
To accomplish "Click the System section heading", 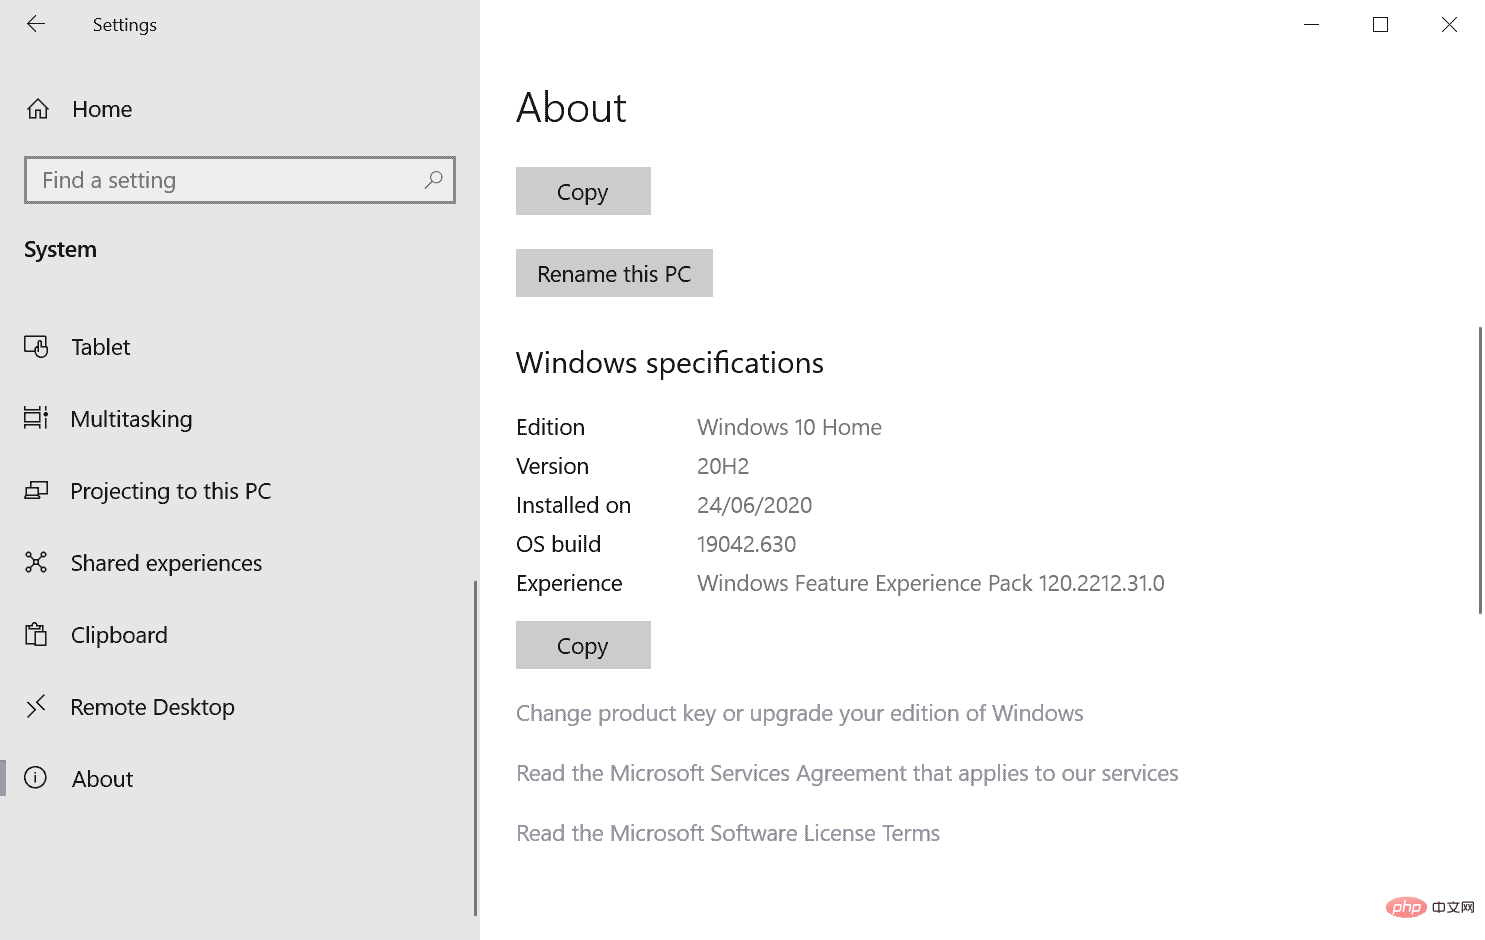I will (60, 249).
